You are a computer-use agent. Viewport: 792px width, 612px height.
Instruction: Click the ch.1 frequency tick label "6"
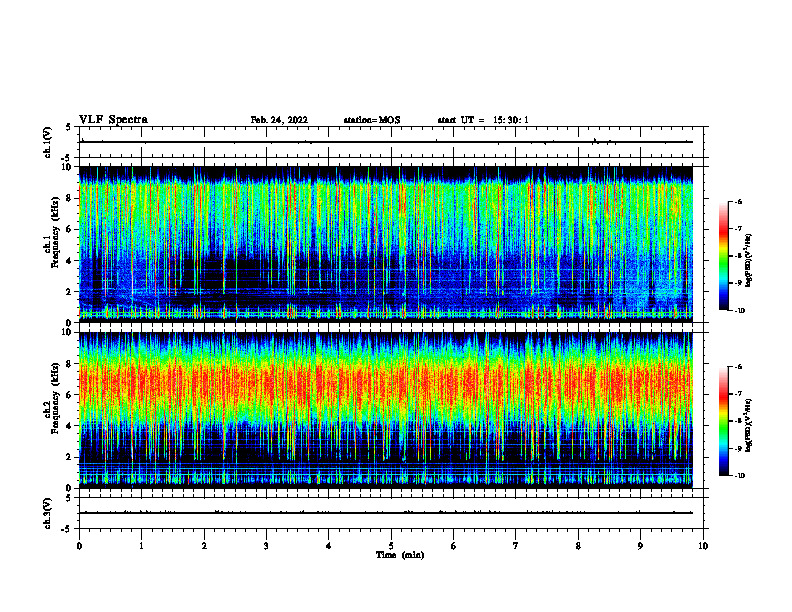[x=70, y=229]
